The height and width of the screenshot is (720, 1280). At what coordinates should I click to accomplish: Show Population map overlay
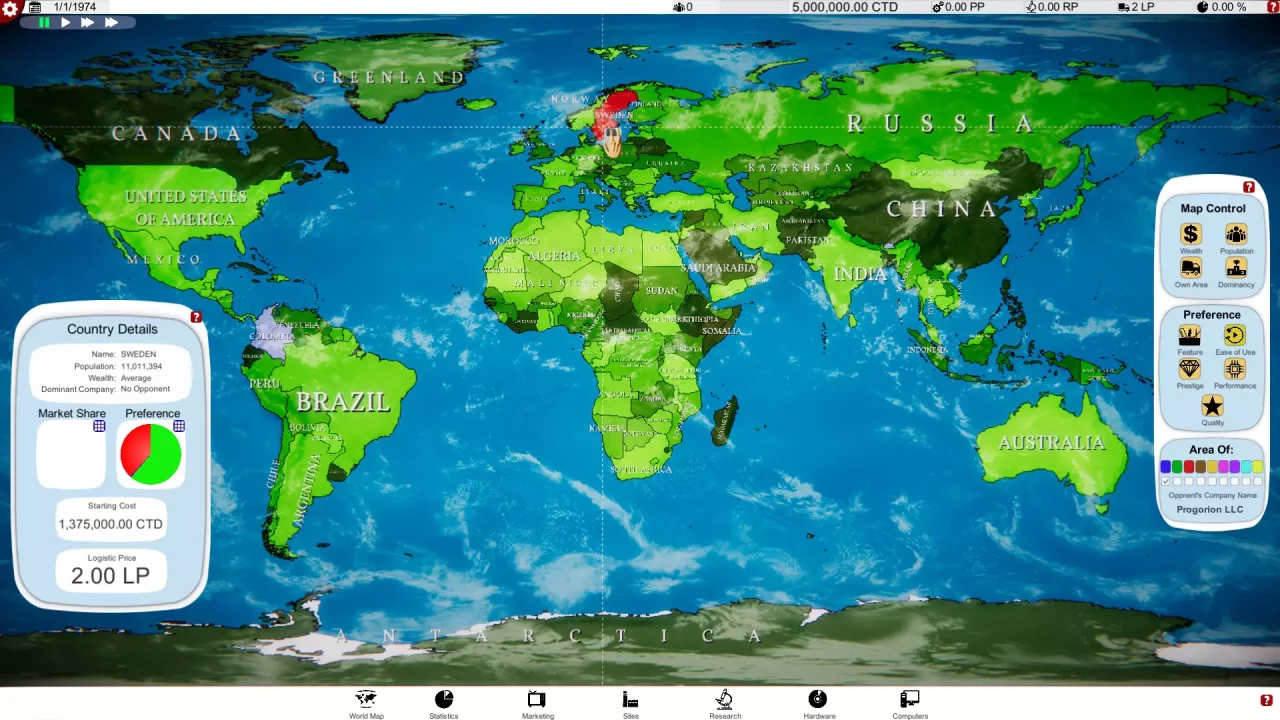(x=1236, y=236)
